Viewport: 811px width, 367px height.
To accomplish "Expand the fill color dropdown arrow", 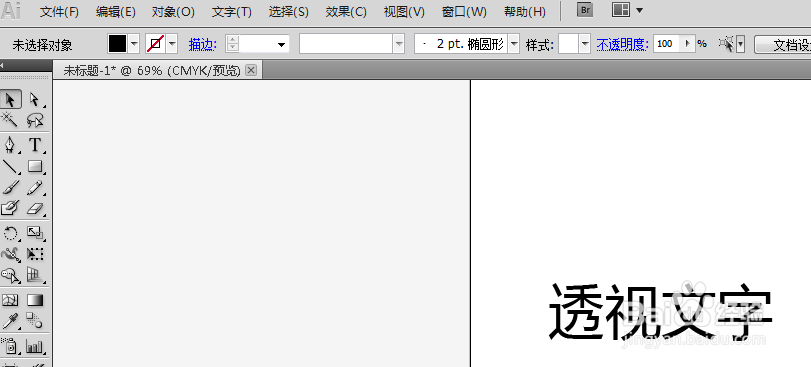I will (x=134, y=44).
